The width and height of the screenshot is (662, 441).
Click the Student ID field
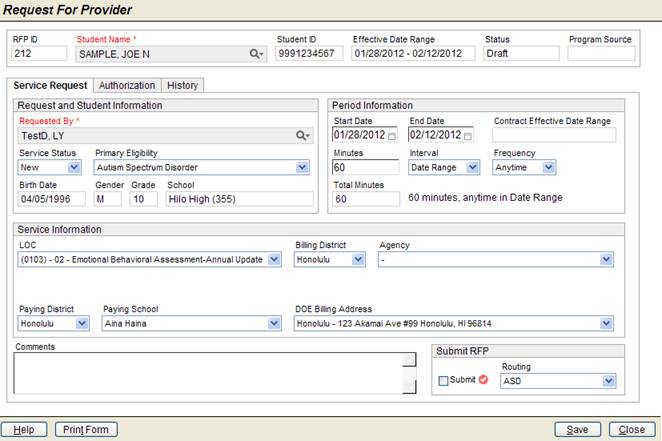click(309, 54)
